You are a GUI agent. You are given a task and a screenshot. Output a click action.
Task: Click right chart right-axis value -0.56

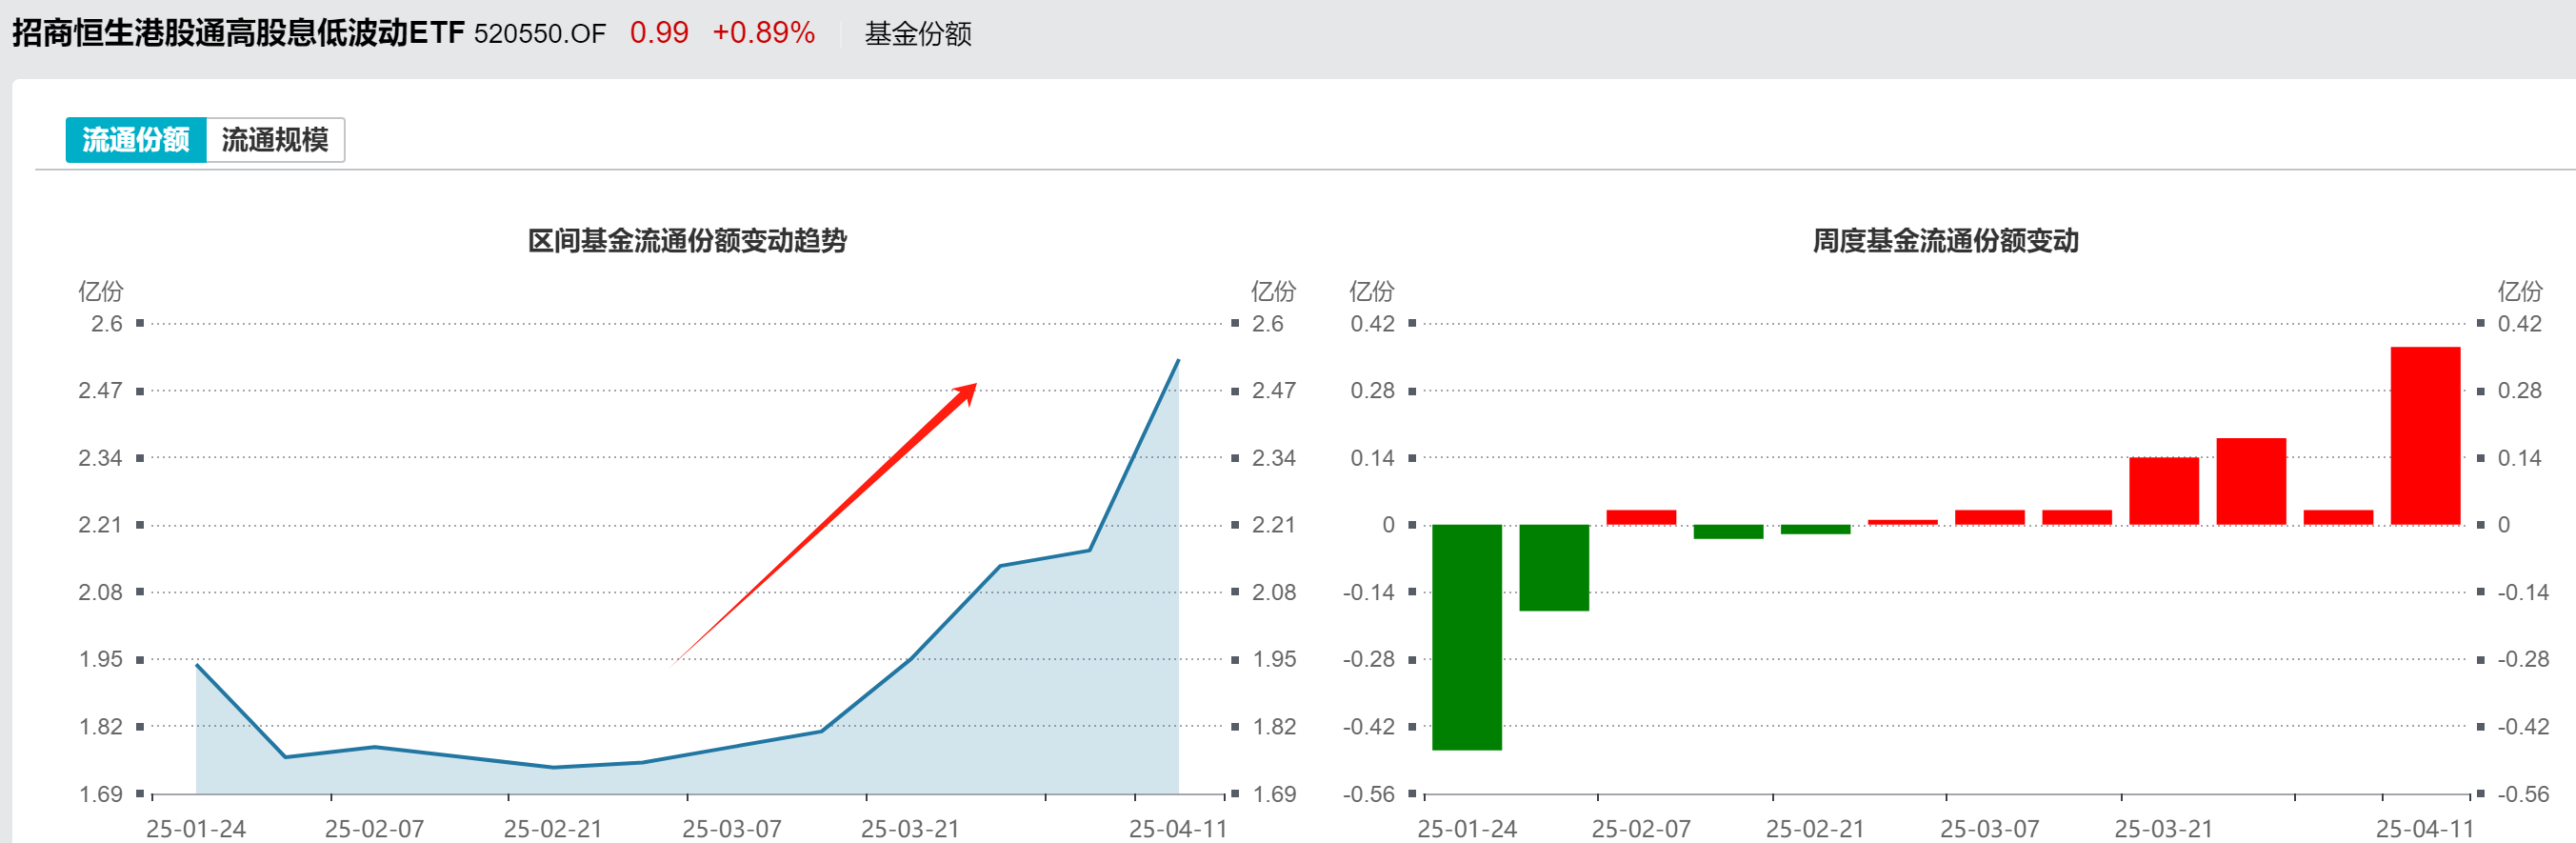2523,794
